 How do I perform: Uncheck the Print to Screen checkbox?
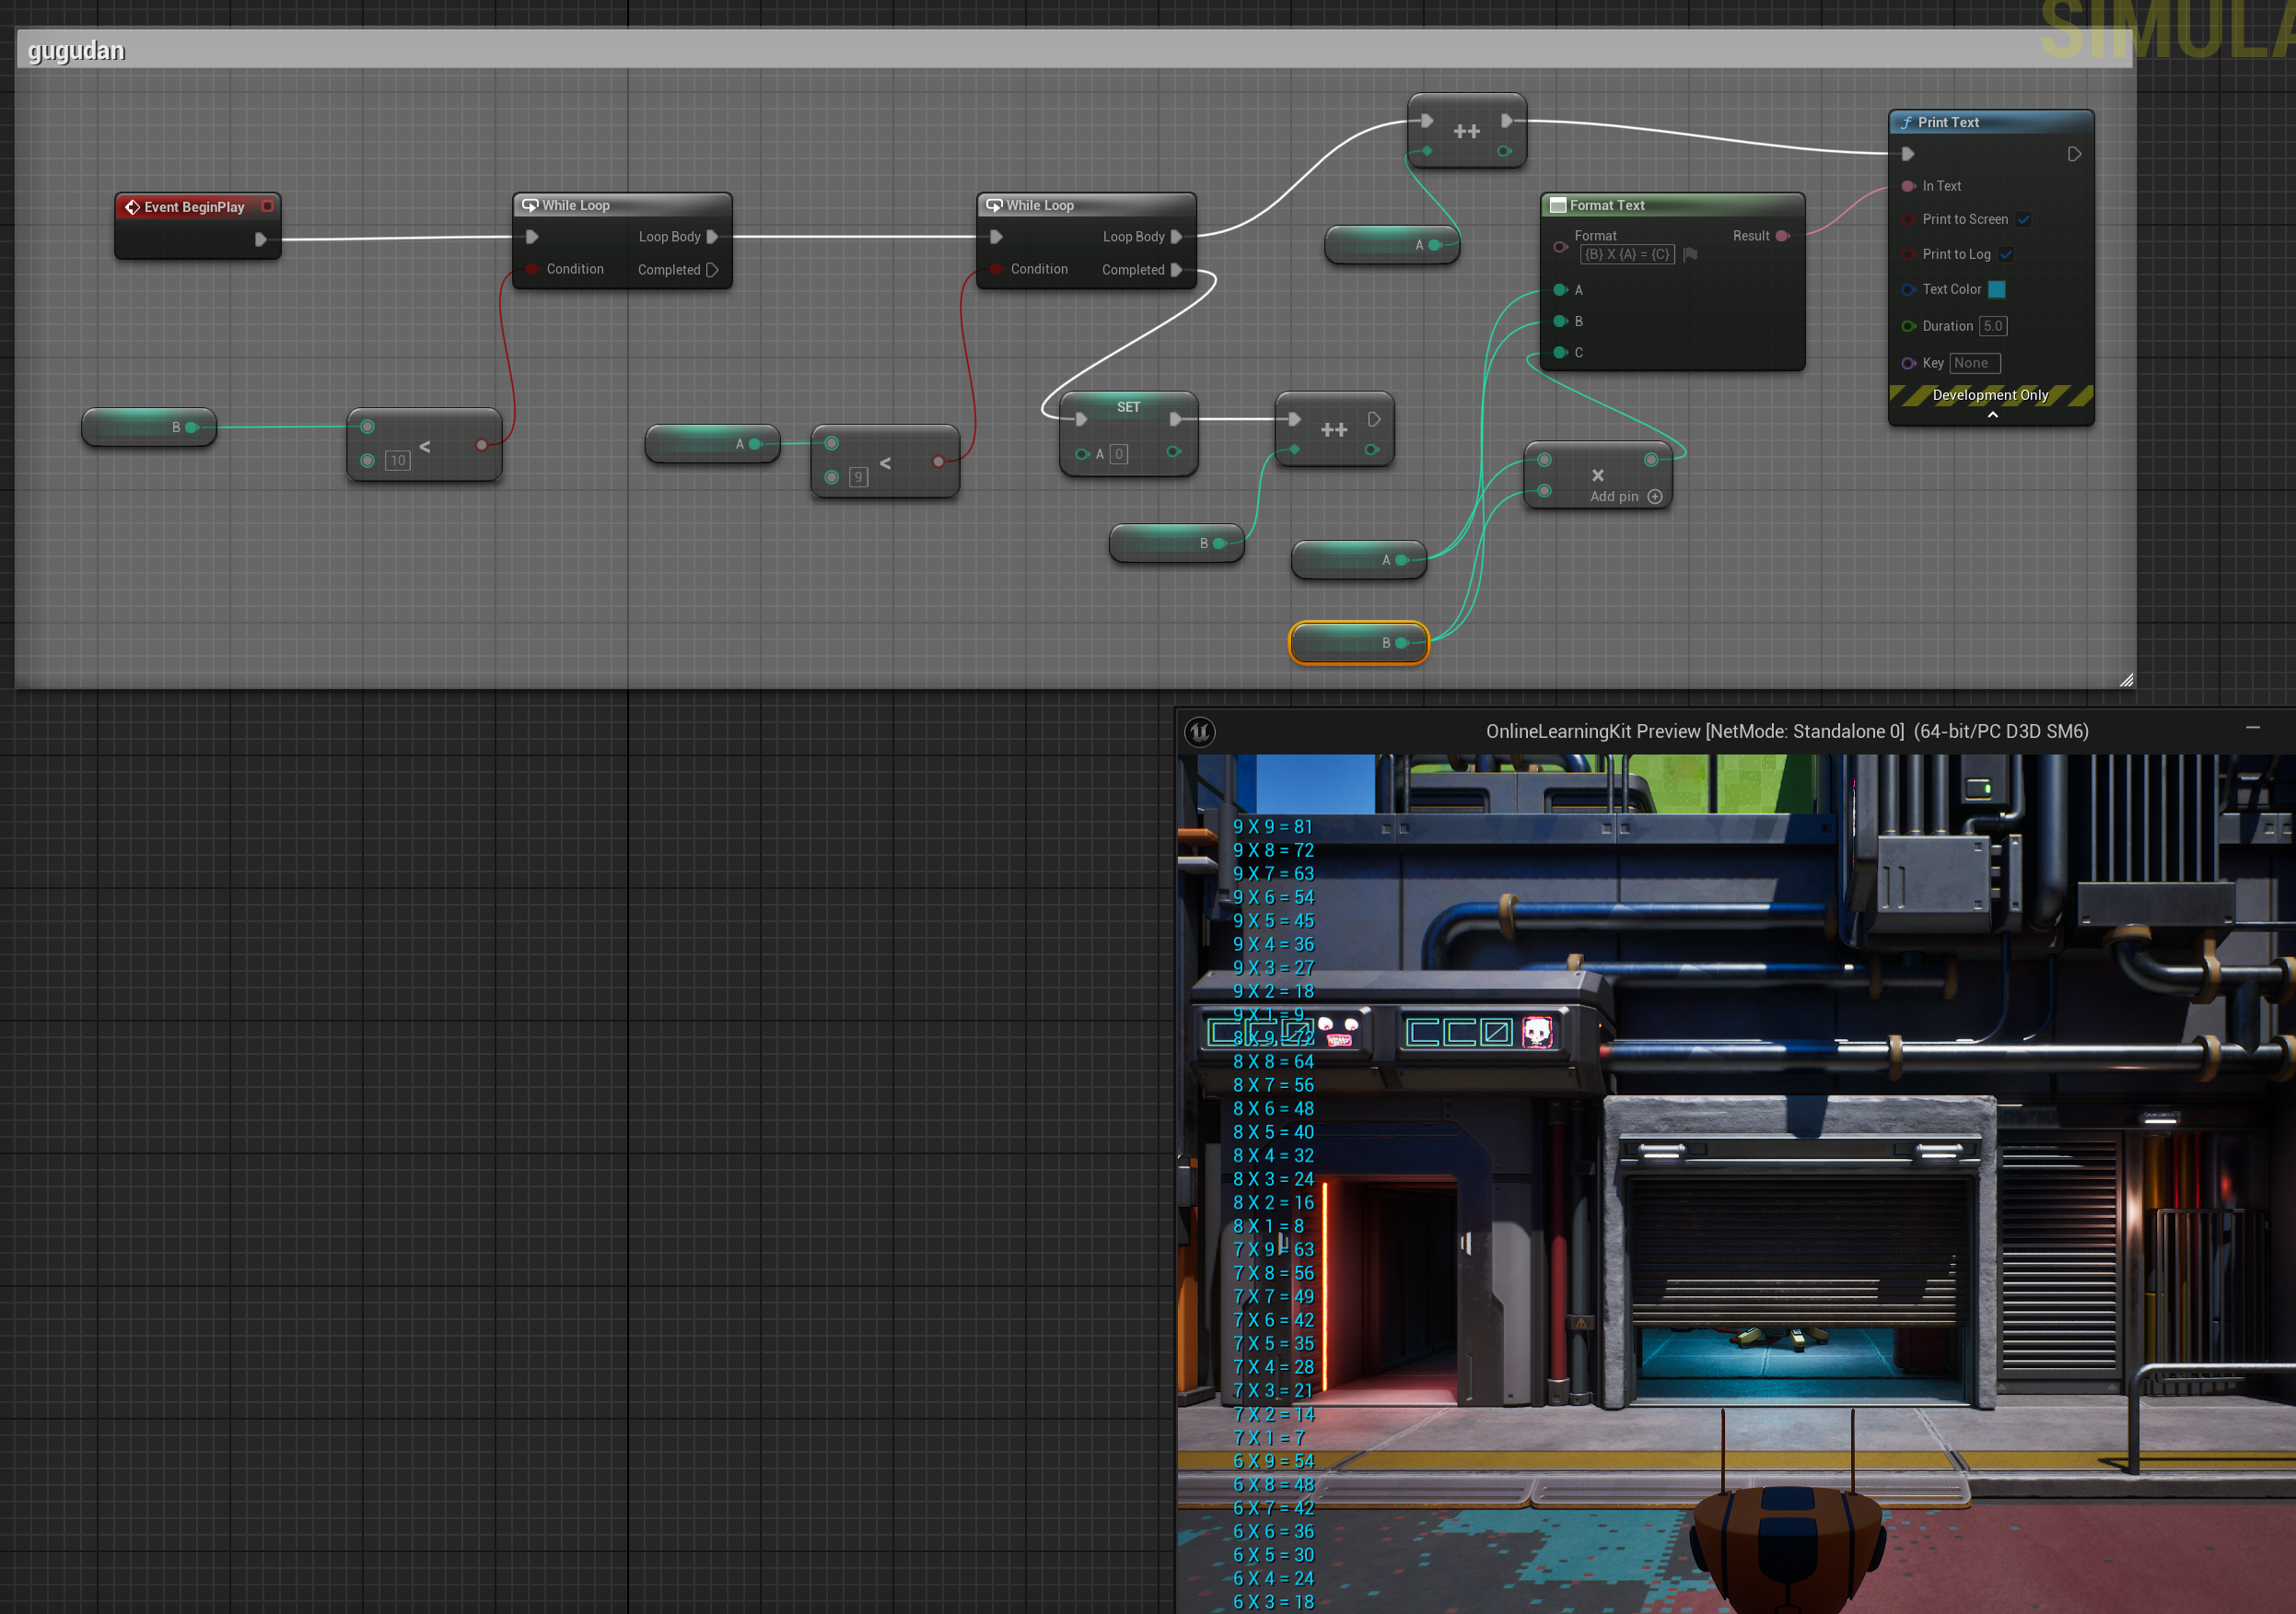click(x=2023, y=220)
